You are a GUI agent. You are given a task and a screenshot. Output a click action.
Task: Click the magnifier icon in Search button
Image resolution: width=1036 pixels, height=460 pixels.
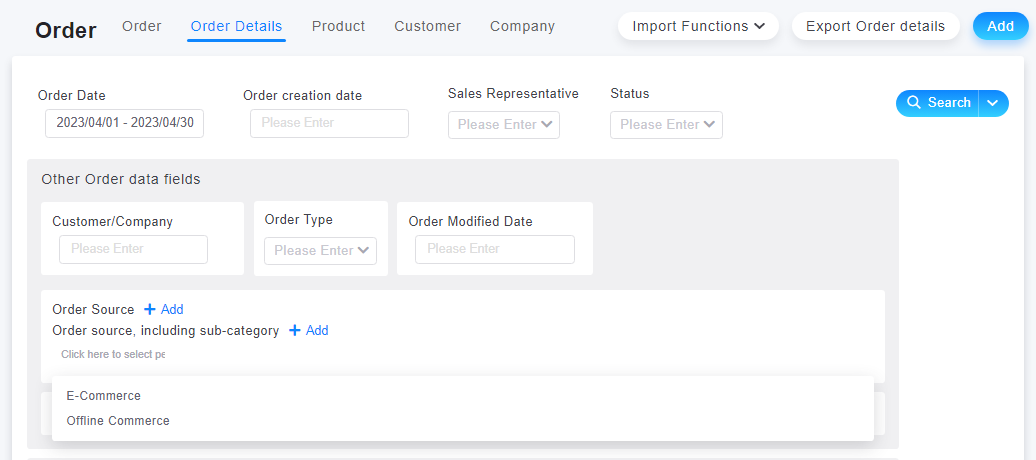pos(914,102)
